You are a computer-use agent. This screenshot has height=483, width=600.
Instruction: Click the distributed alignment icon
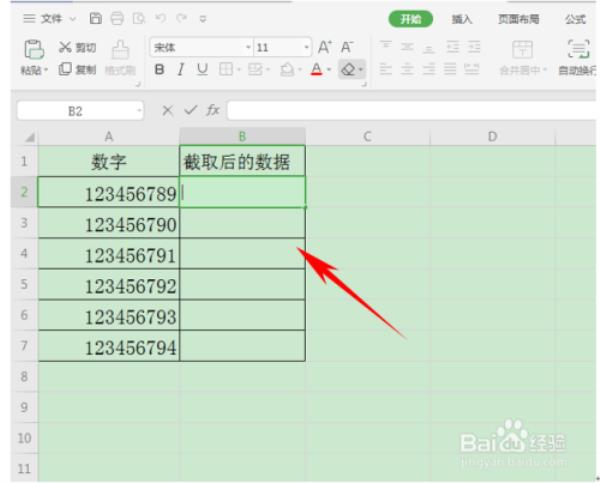471,69
